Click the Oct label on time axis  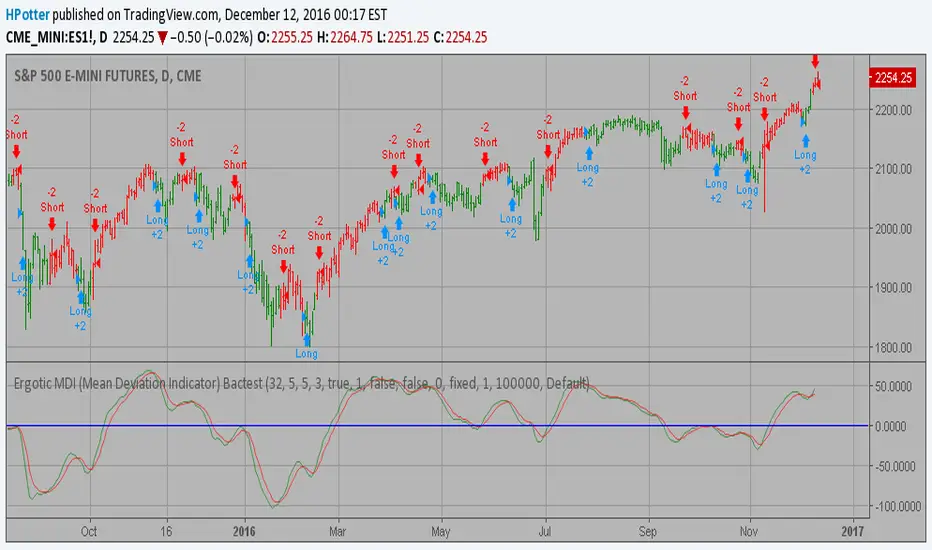point(89,531)
